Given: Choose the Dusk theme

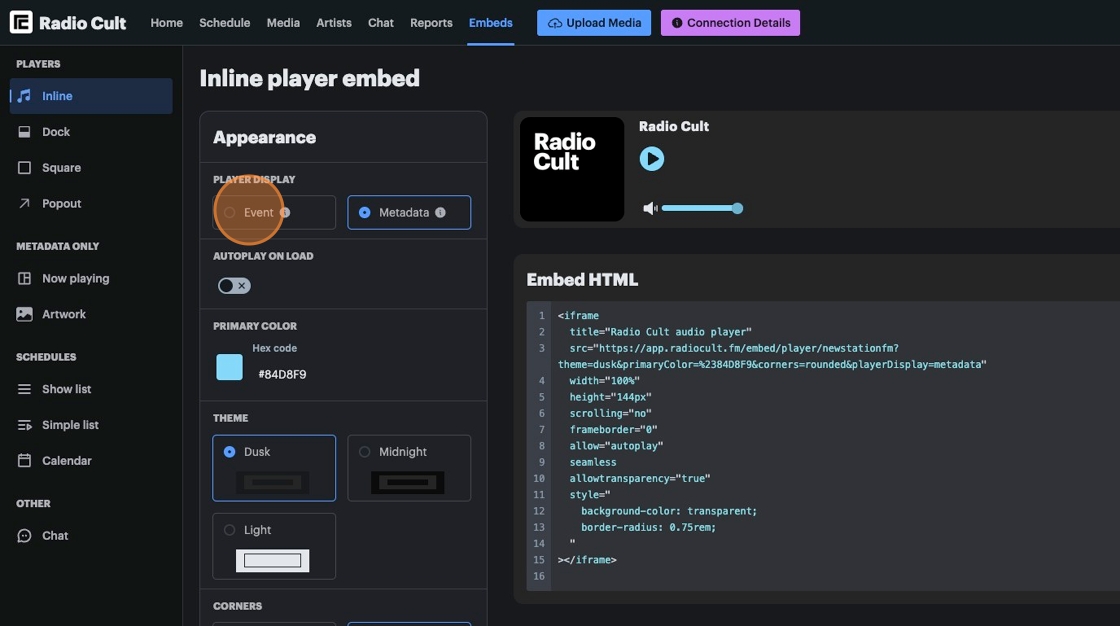Looking at the screenshot, I should pyautogui.click(x=274, y=468).
